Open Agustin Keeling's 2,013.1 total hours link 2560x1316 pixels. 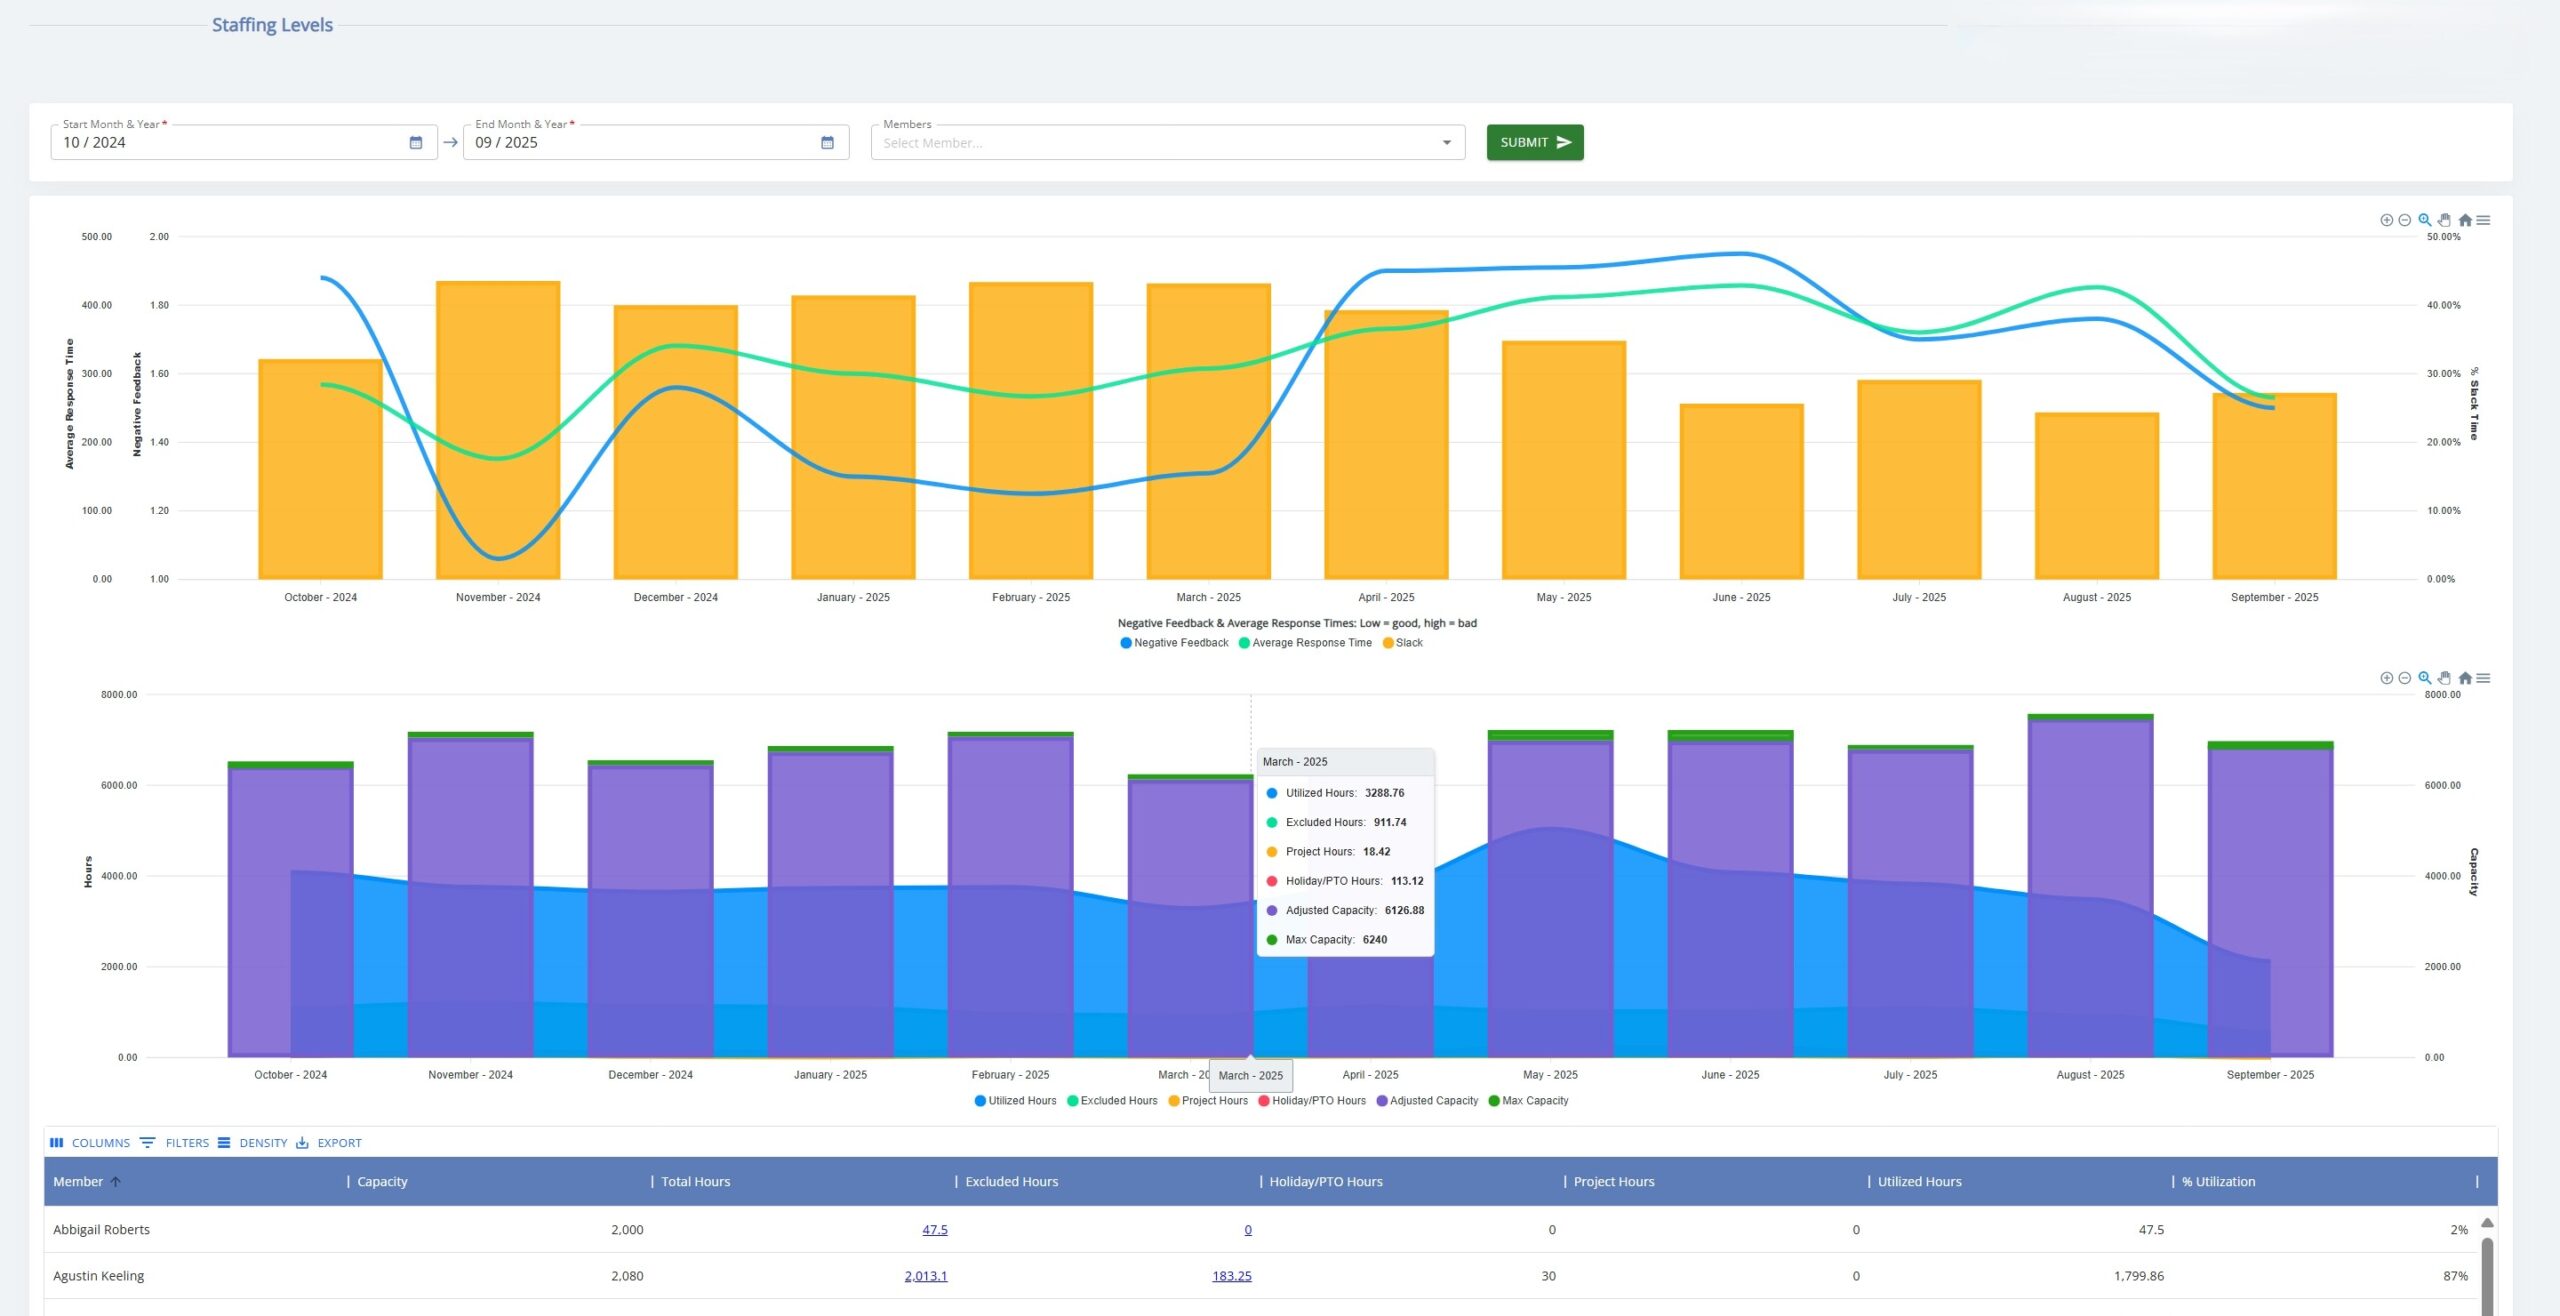925,1276
